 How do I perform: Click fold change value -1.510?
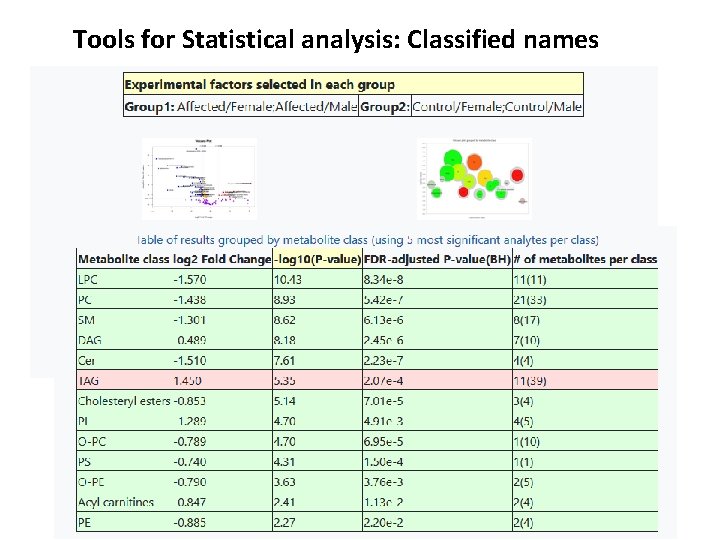pos(190,360)
